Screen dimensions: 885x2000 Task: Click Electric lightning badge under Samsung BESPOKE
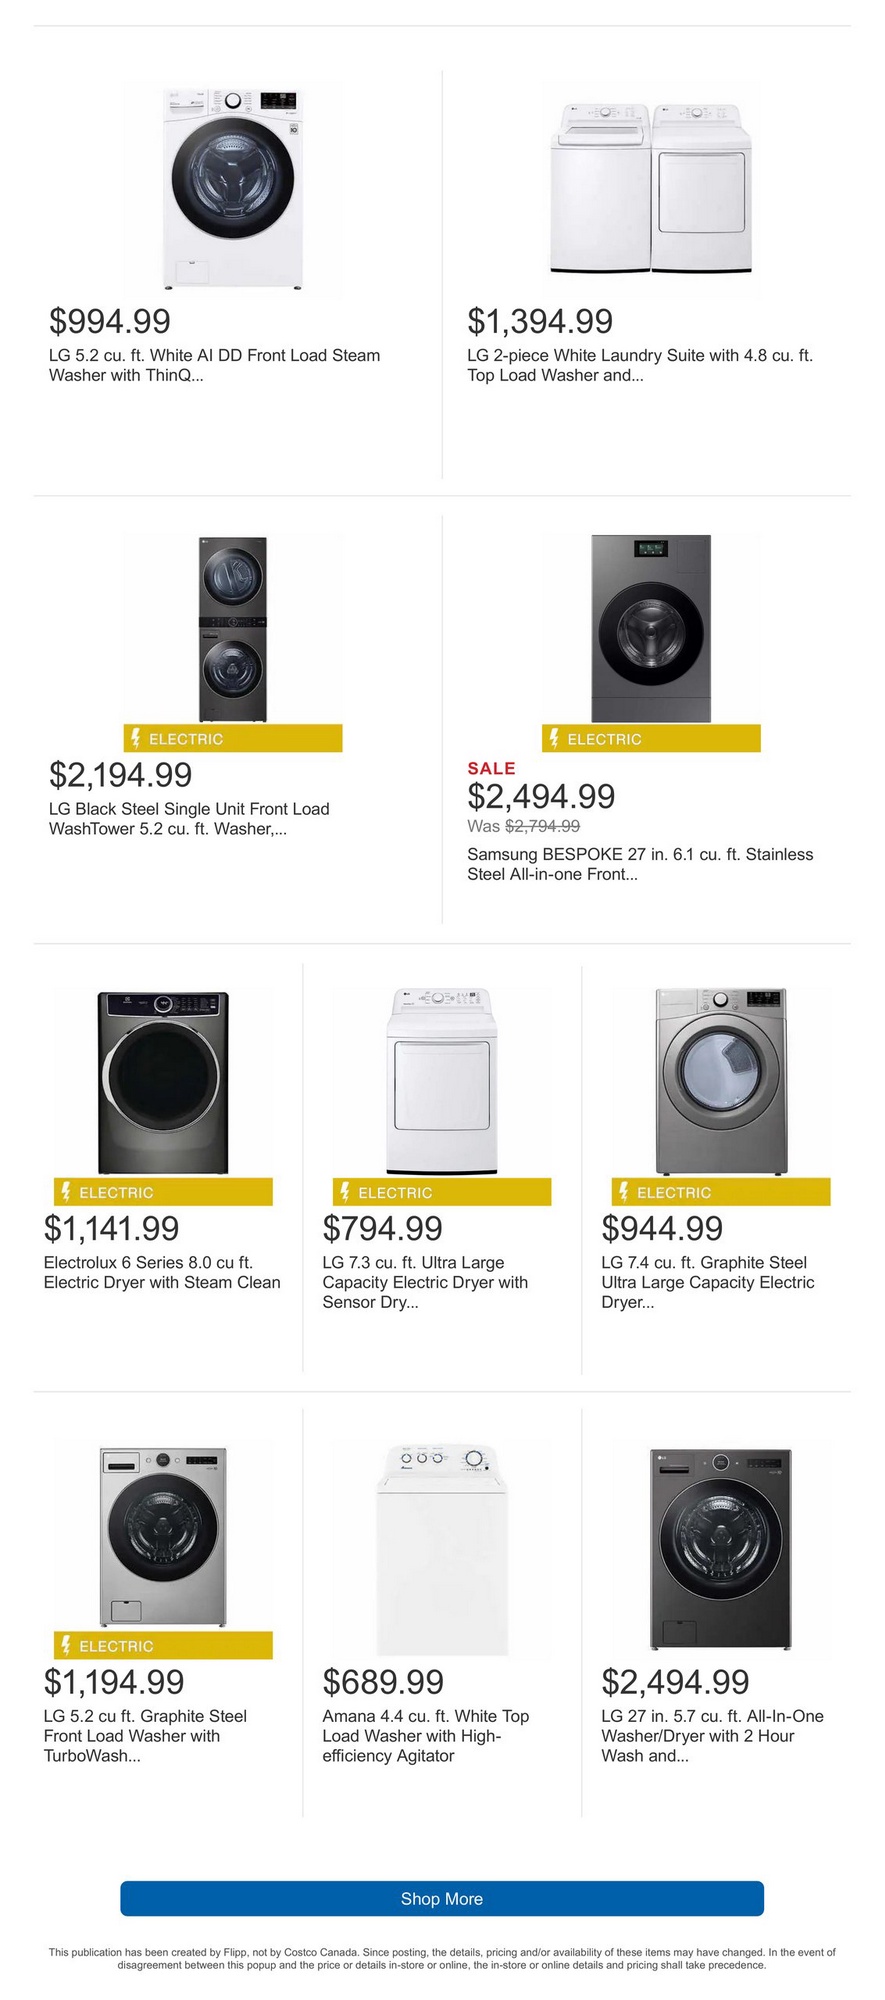coord(651,739)
